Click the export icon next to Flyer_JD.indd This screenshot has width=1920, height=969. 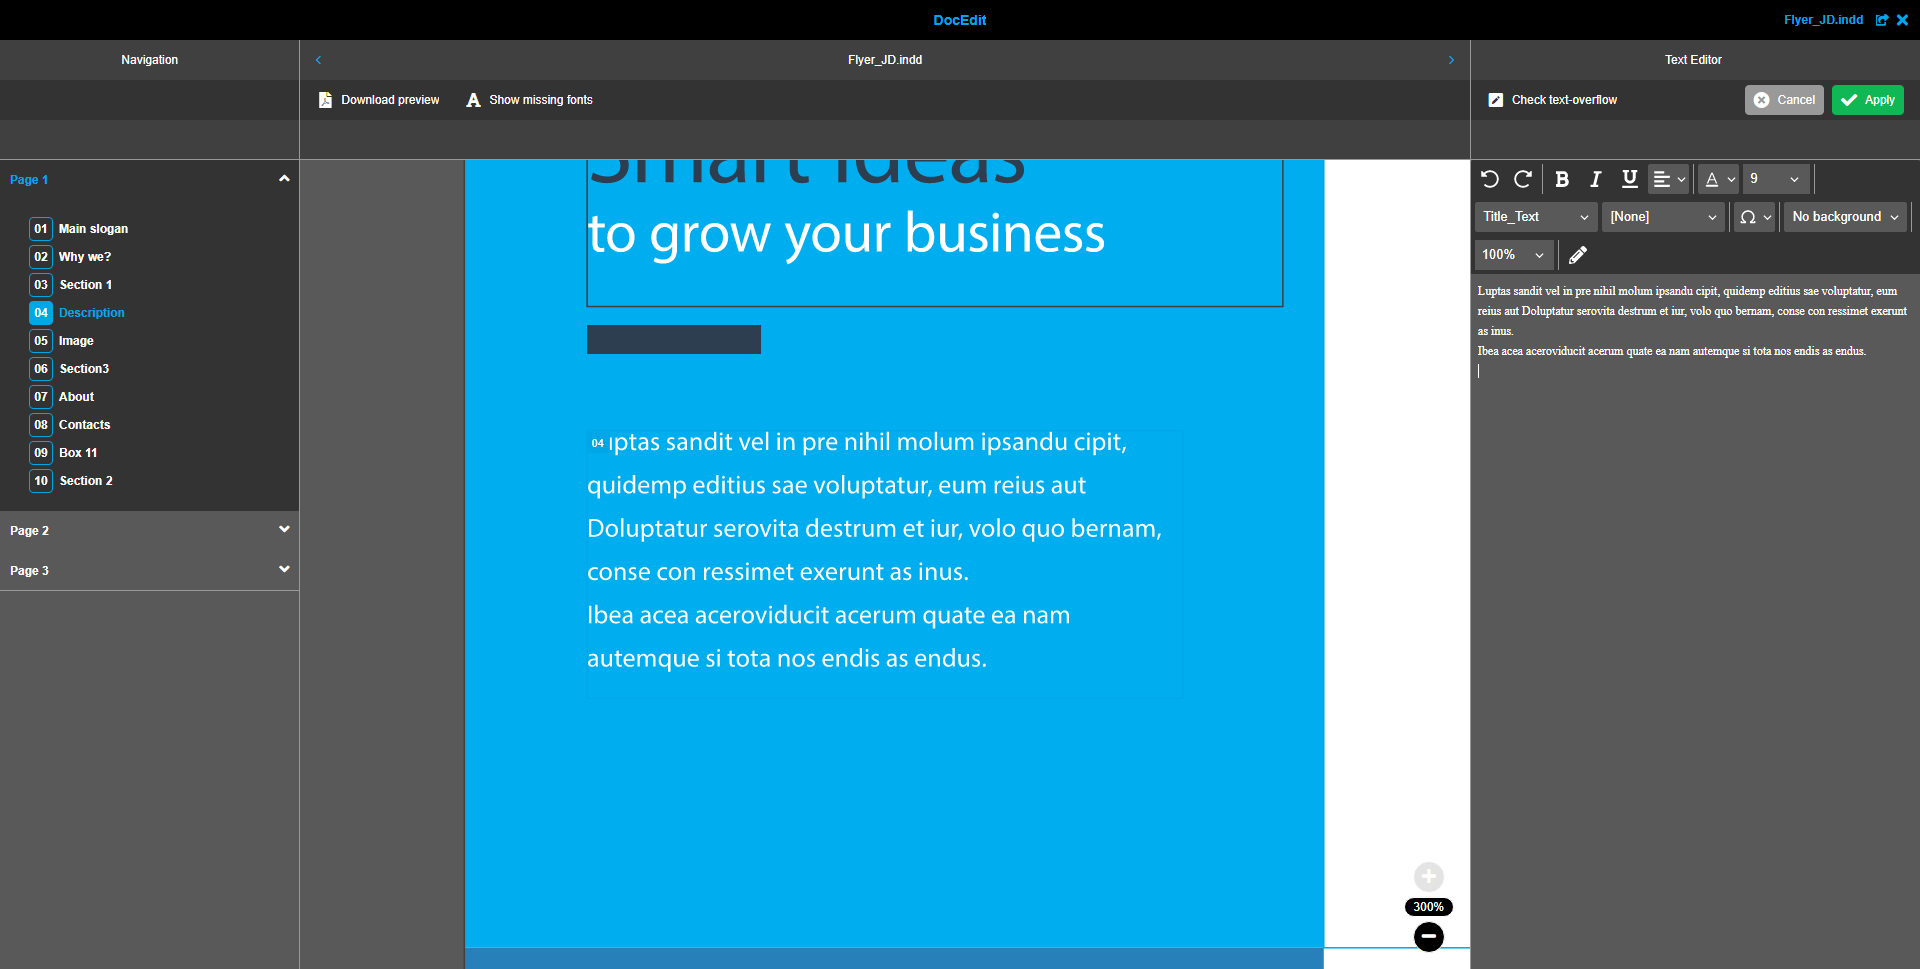point(1883,20)
